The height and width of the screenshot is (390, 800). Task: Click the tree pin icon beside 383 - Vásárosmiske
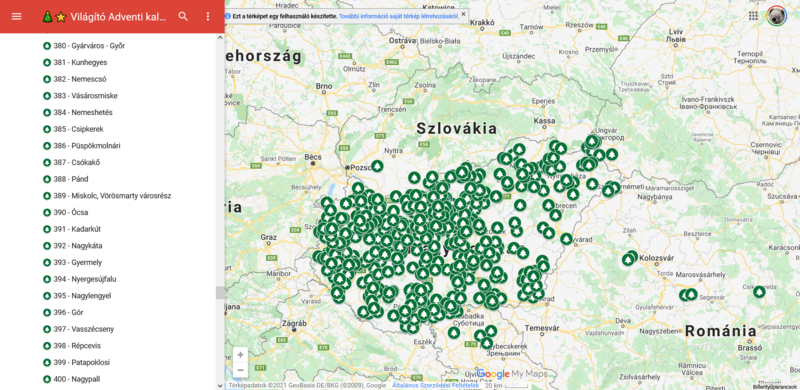click(x=47, y=96)
